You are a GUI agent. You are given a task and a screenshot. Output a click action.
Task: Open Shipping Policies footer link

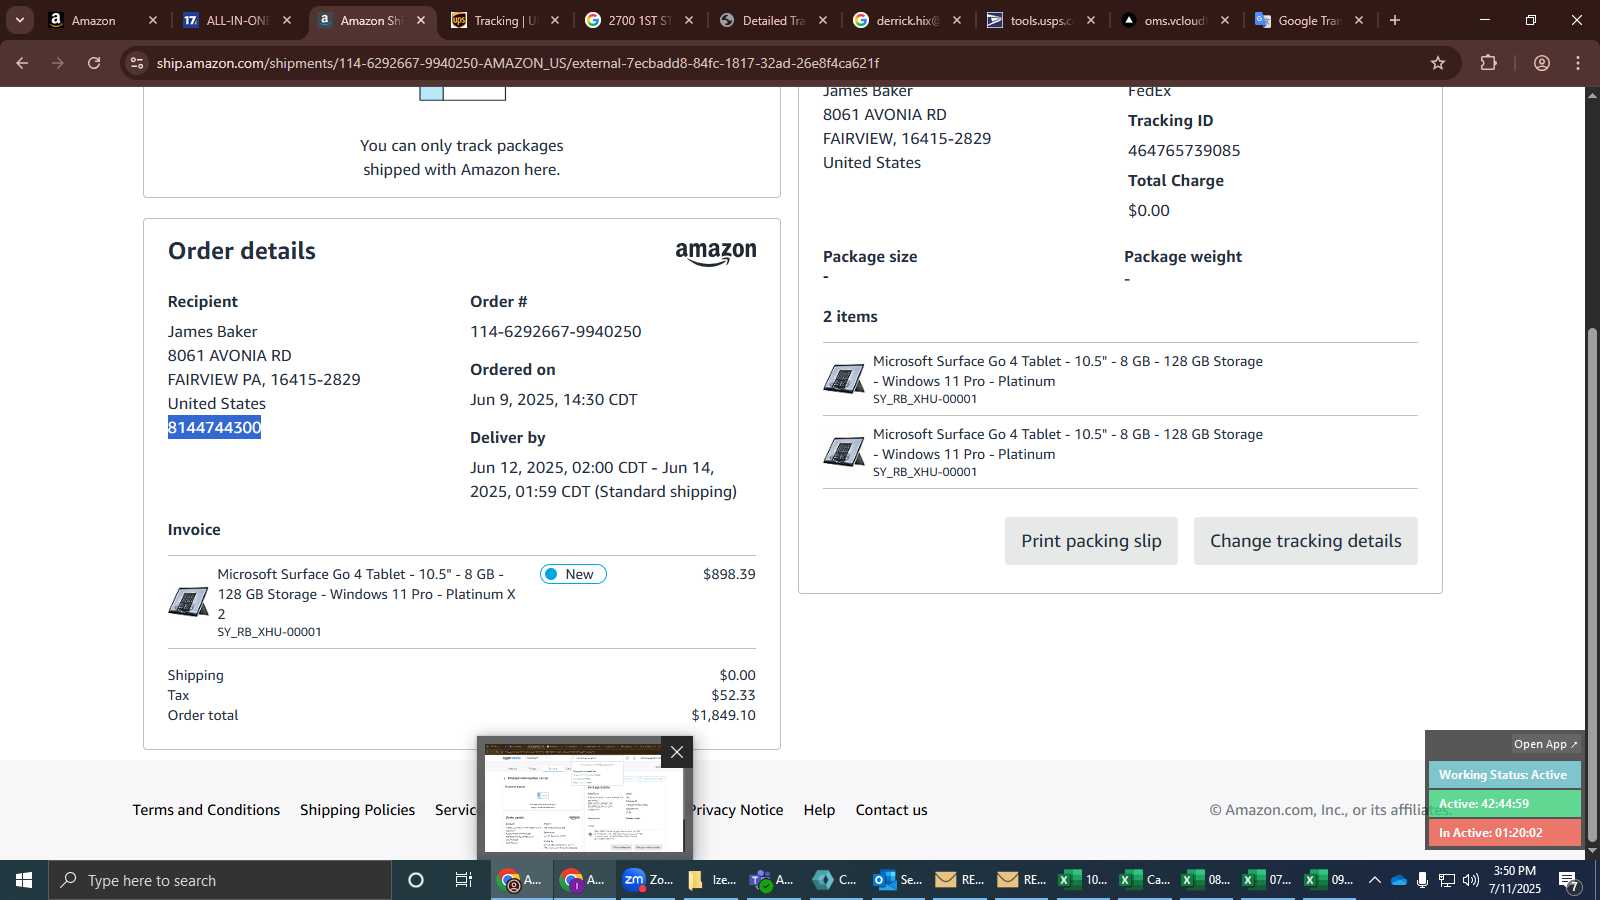[x=357, y=810]
